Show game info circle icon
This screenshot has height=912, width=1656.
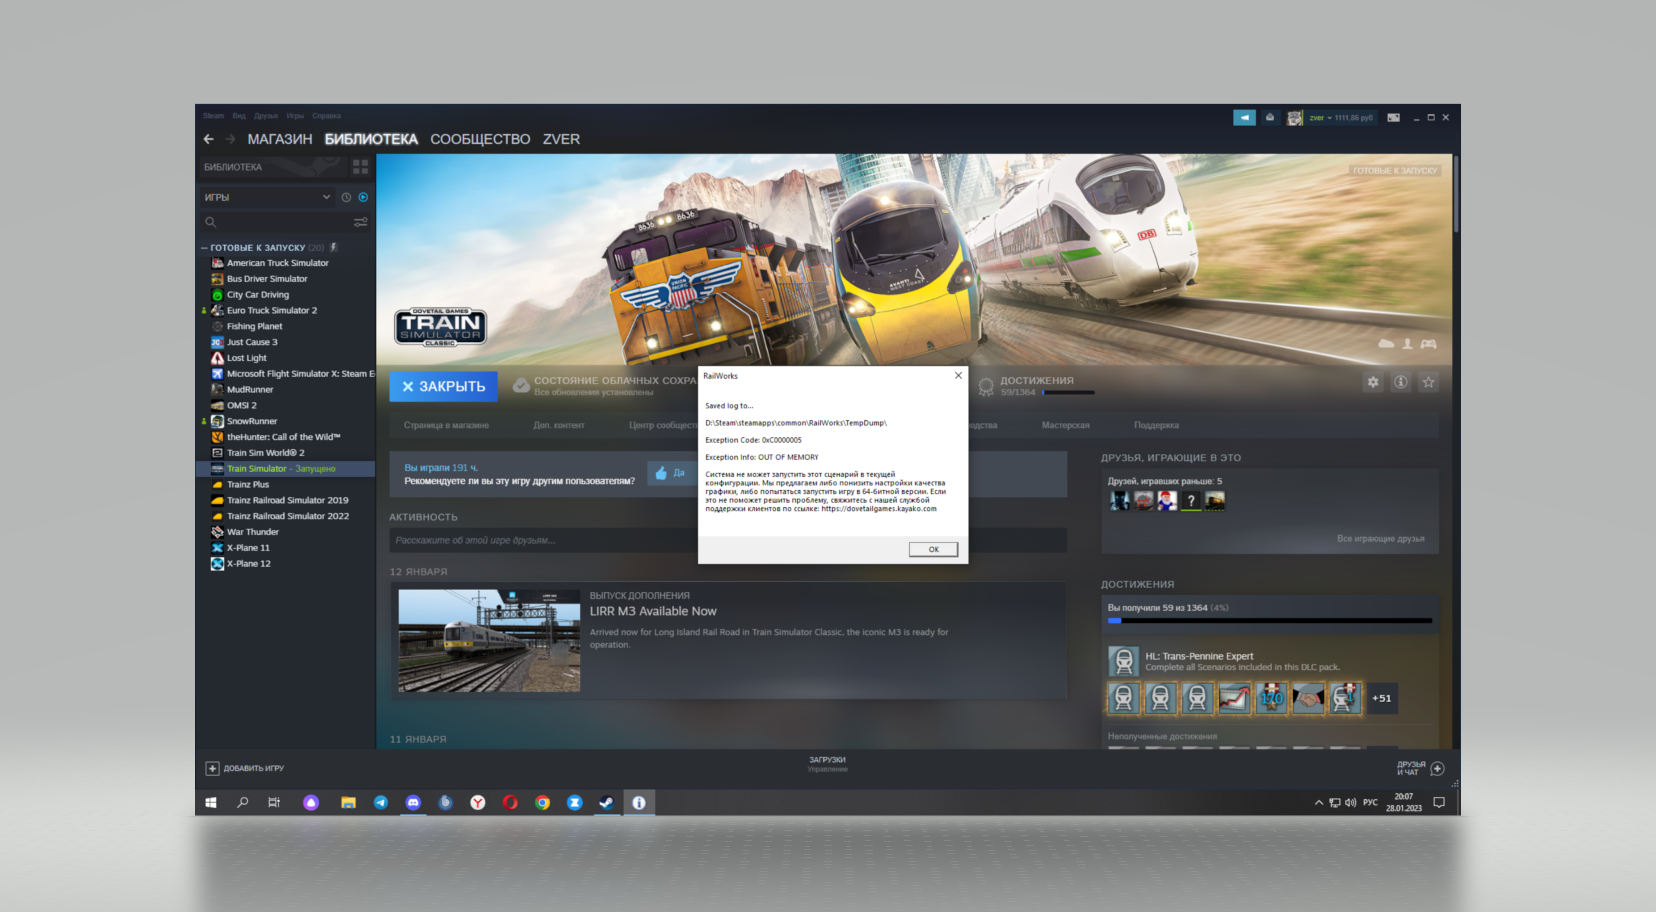[x=1401, y=382]
